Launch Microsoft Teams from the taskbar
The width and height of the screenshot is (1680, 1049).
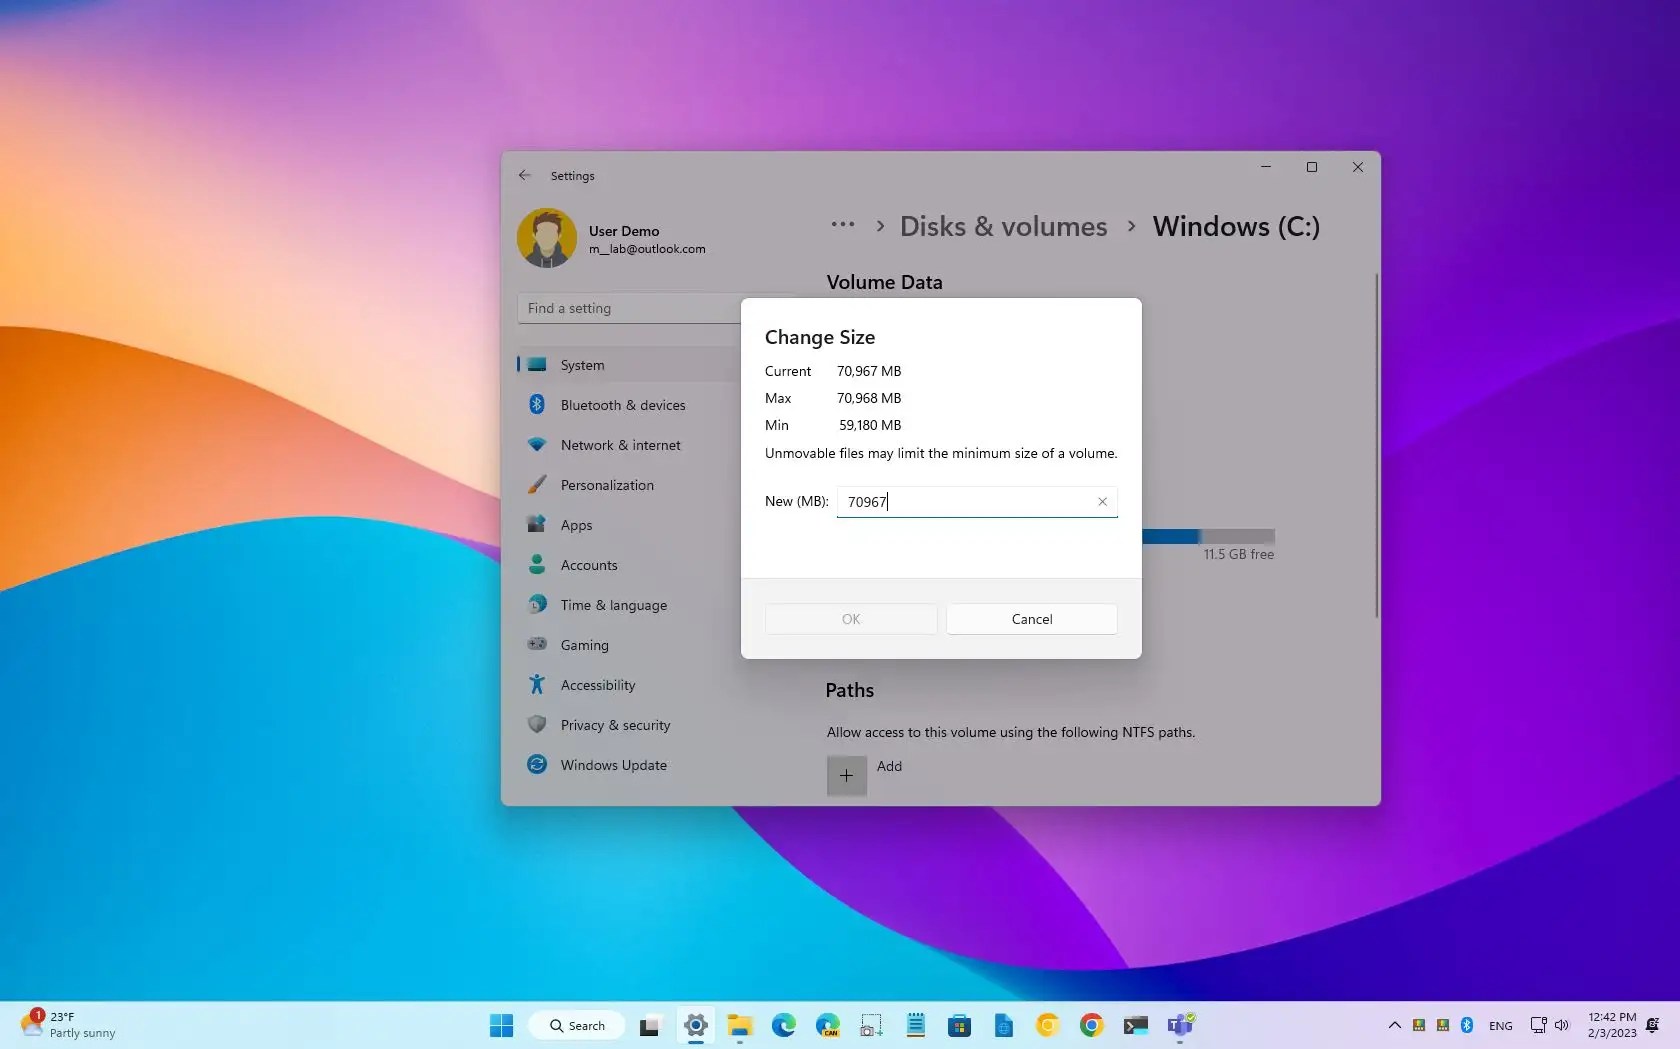pyautogui.click(x=1181, y=1025)
